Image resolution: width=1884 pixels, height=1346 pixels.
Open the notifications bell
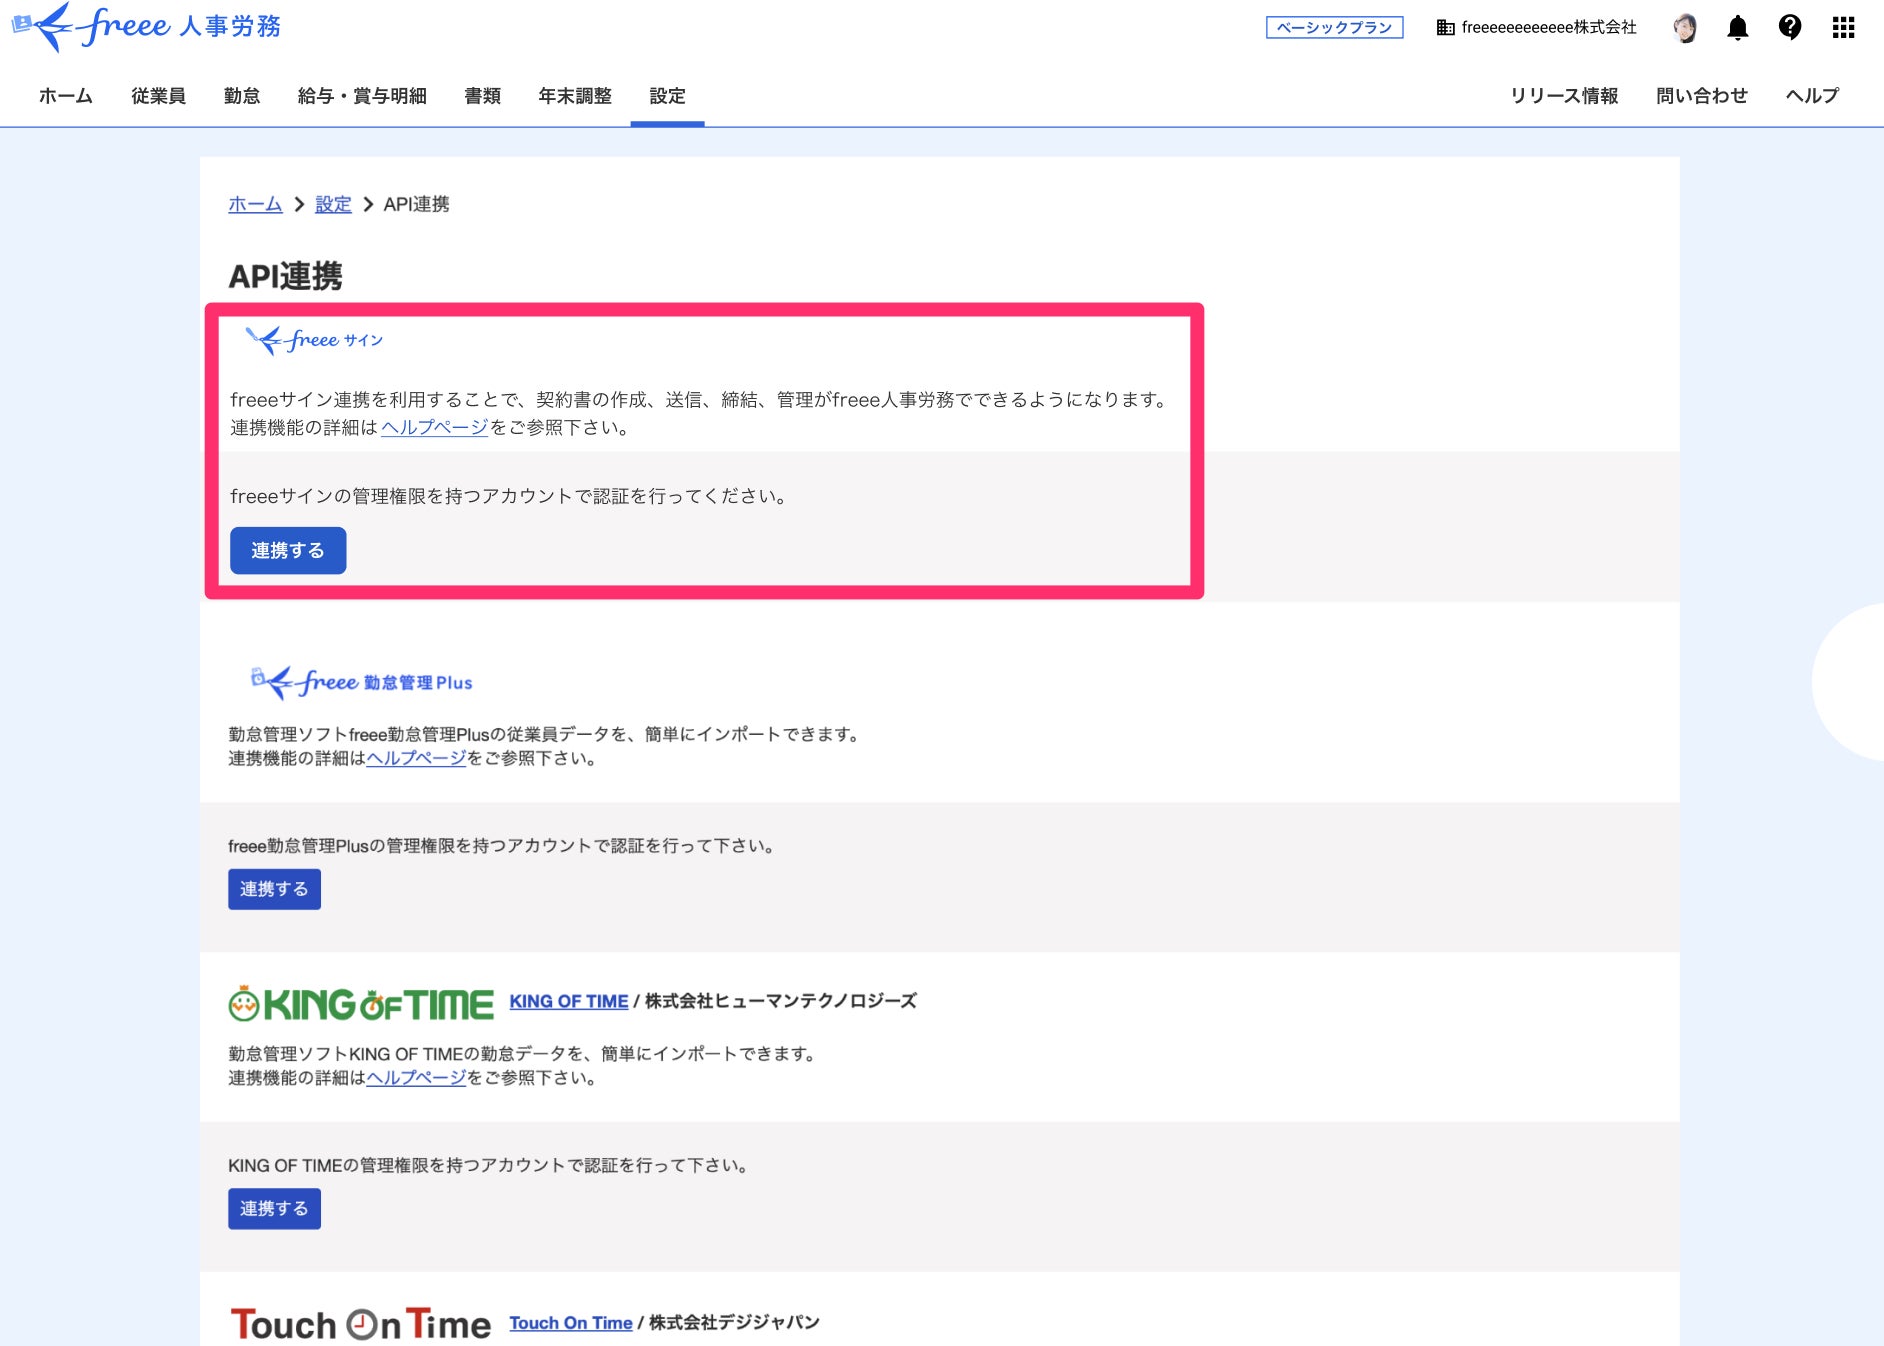click(x=1738, y=28)
